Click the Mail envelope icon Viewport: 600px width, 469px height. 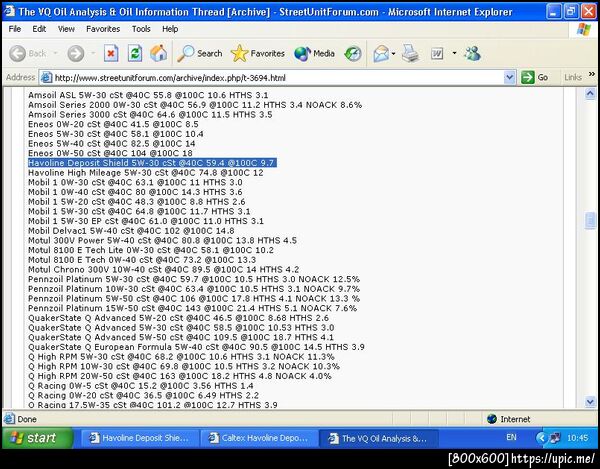pos(381,54)
